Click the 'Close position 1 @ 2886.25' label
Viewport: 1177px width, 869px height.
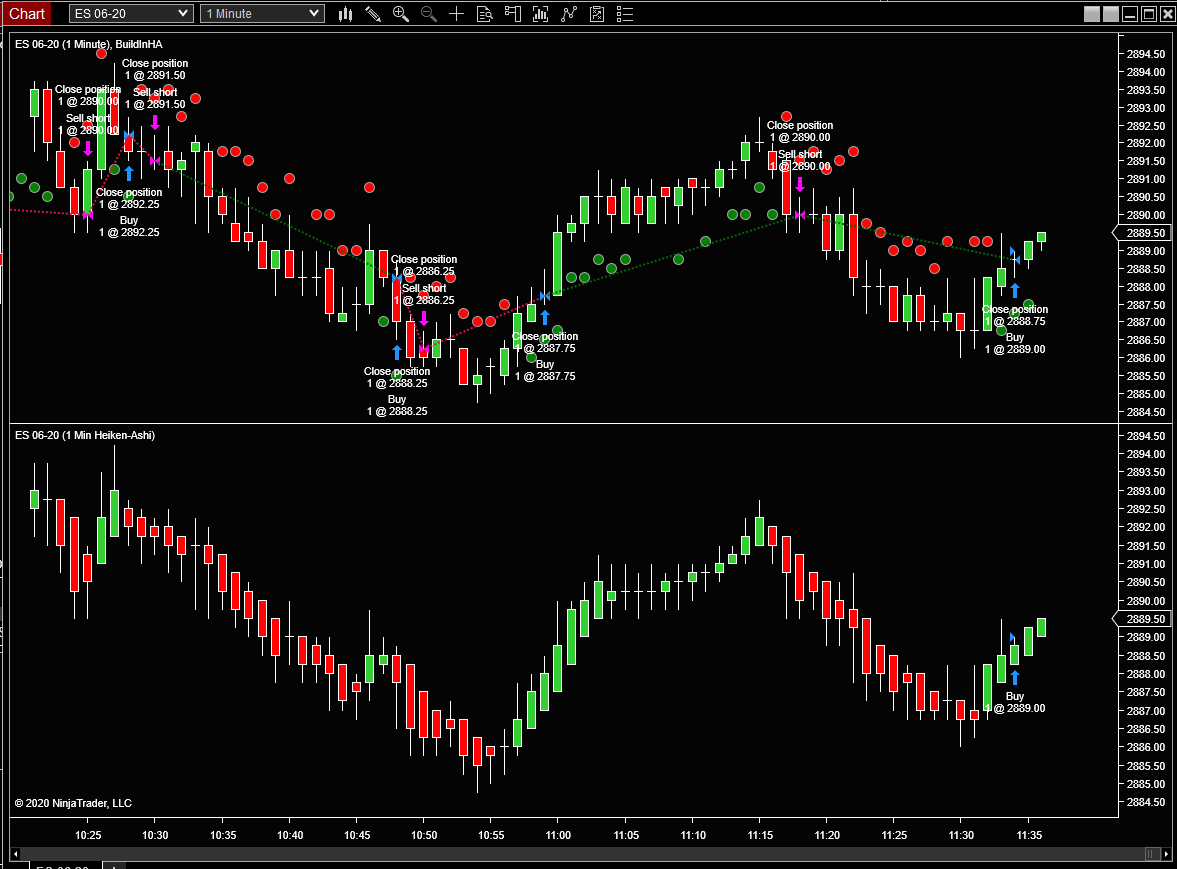(423, 265)
